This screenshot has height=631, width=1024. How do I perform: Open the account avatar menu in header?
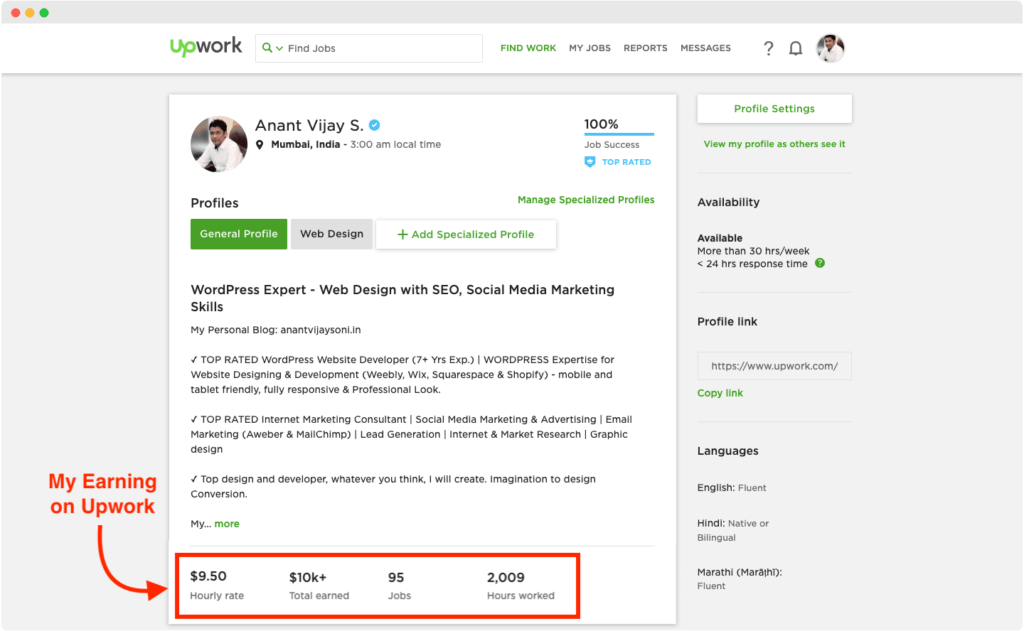point(830,48)
